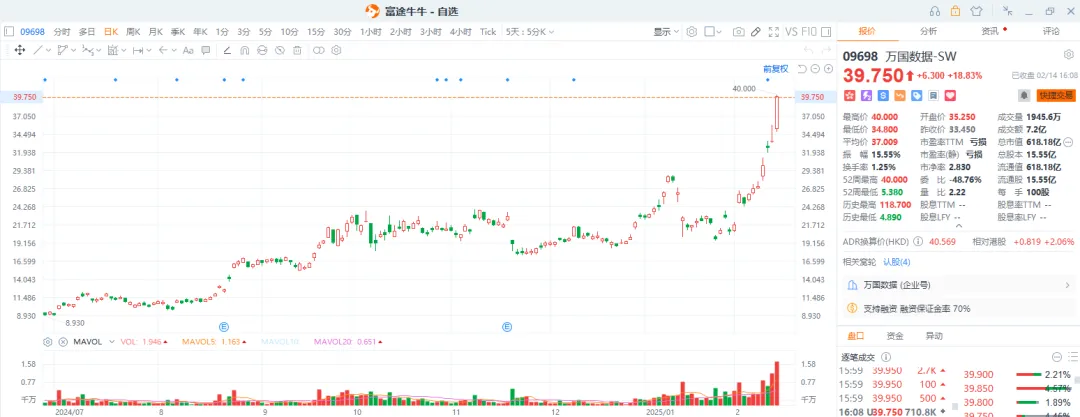Add a comment bubble annotation
The width and height of the screenshot is (1080, 417).
pyautogui.click(x=205, y=50)
